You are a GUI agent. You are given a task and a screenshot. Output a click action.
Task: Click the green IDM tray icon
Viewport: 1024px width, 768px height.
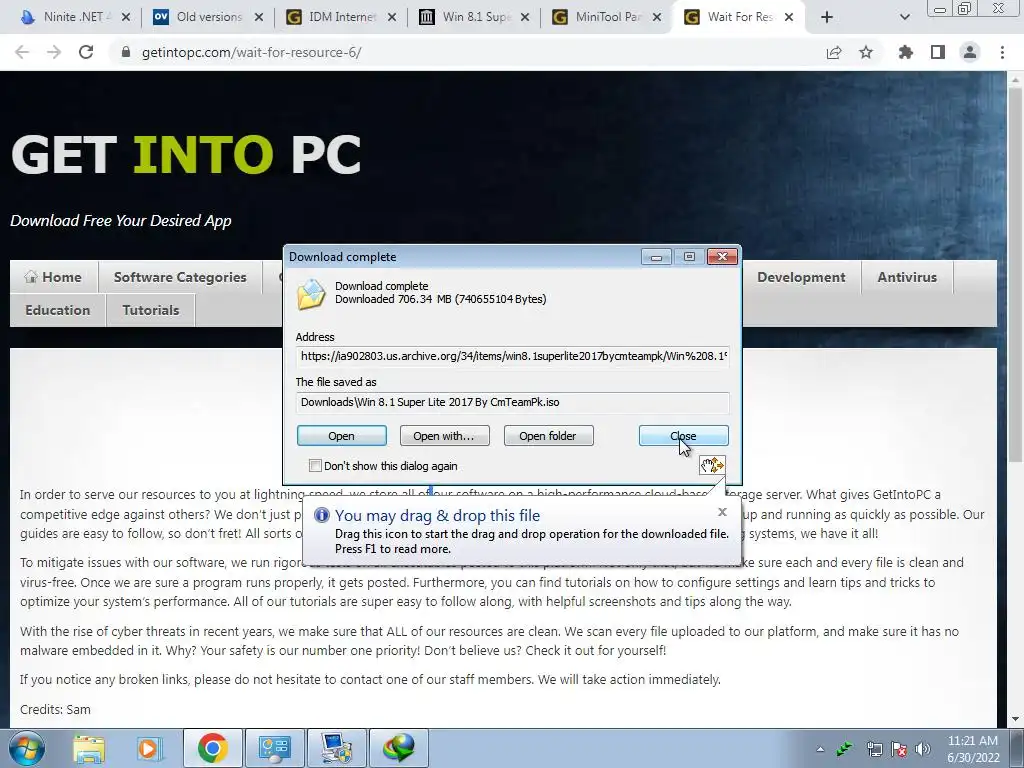845,748
